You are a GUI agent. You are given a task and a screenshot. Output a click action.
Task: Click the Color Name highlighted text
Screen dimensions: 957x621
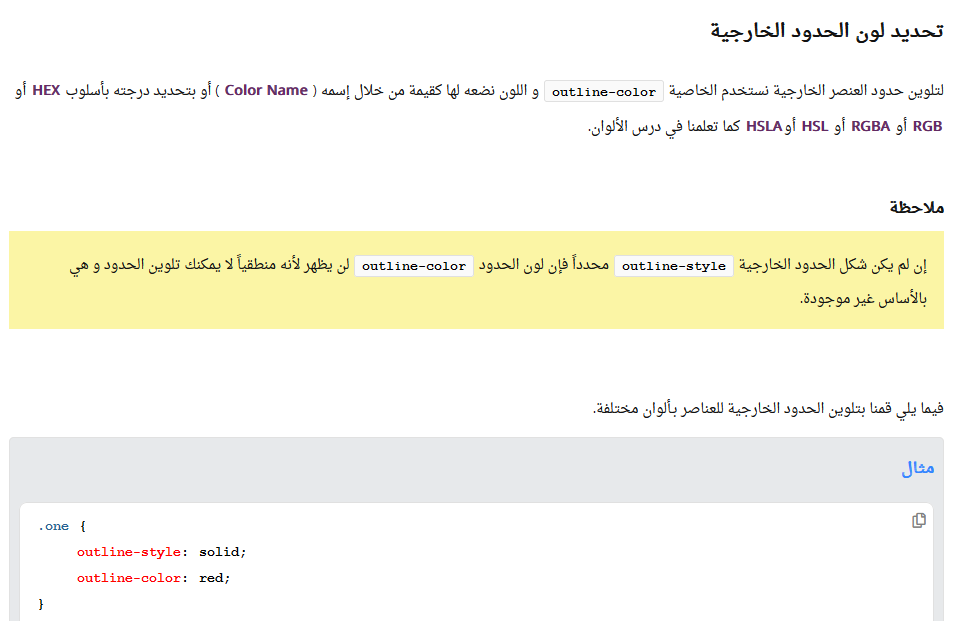(x=265, y=90)
